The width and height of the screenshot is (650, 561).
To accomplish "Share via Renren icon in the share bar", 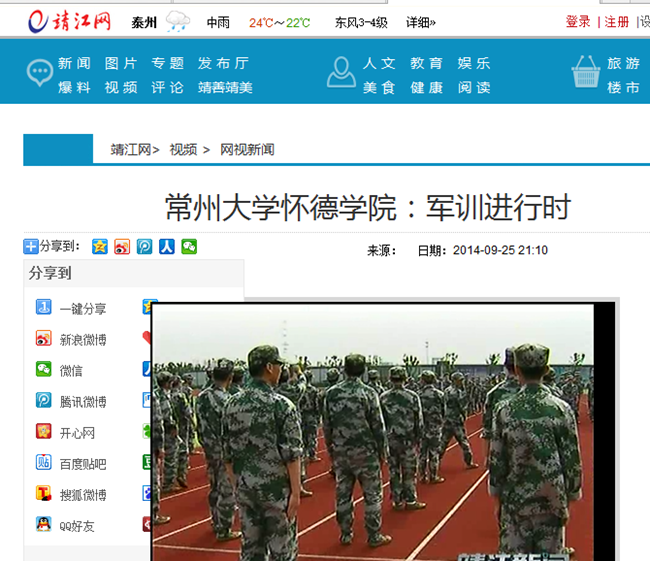I will [x=167, y=247].
